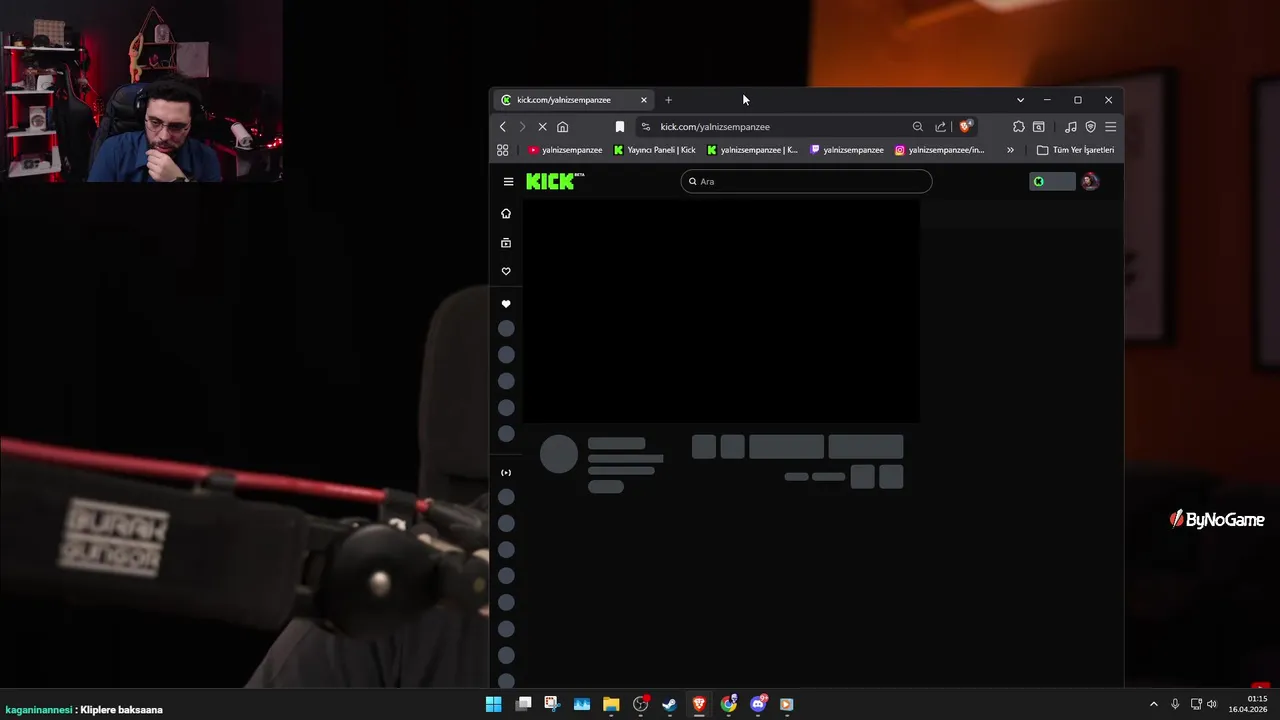Open the Kick yalnizsempanzee | K... bookmark

[x=753, y=150]
